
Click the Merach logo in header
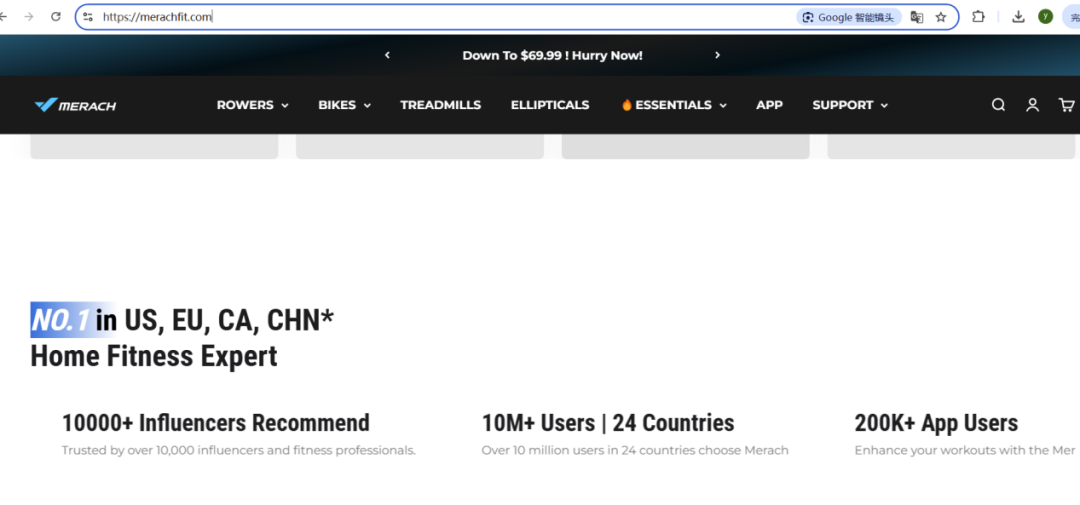pyautogui.click(x=75, y=105)
